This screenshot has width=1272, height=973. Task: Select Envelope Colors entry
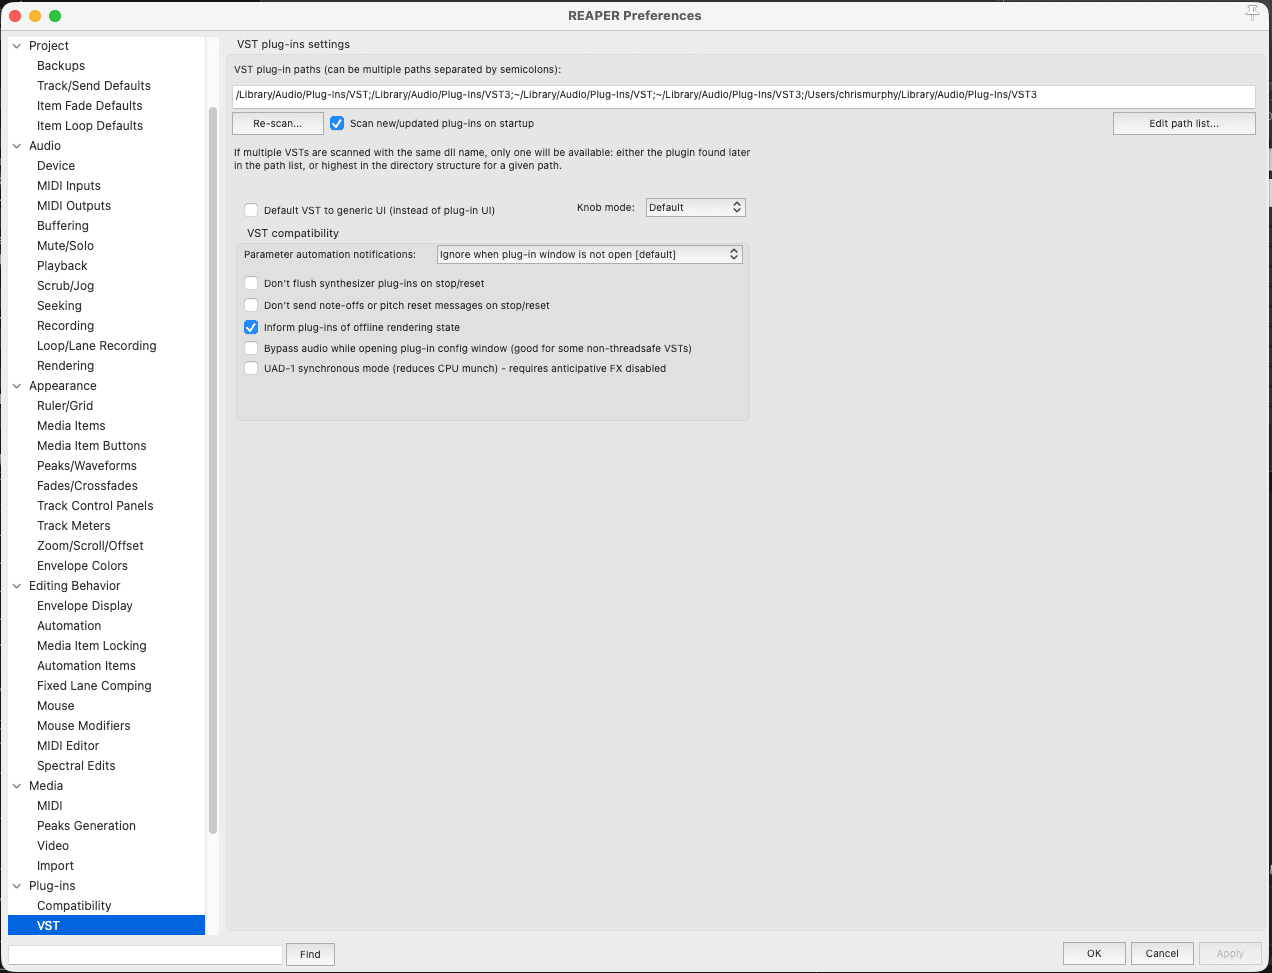pos(82,566)
